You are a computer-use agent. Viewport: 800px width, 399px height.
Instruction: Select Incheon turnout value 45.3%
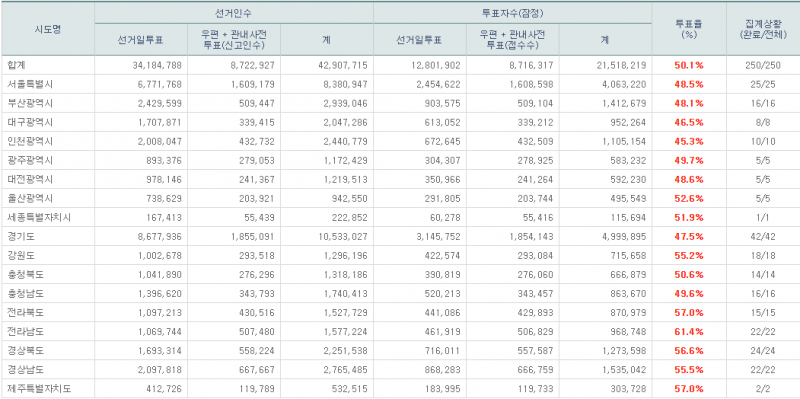click(689, 141)
